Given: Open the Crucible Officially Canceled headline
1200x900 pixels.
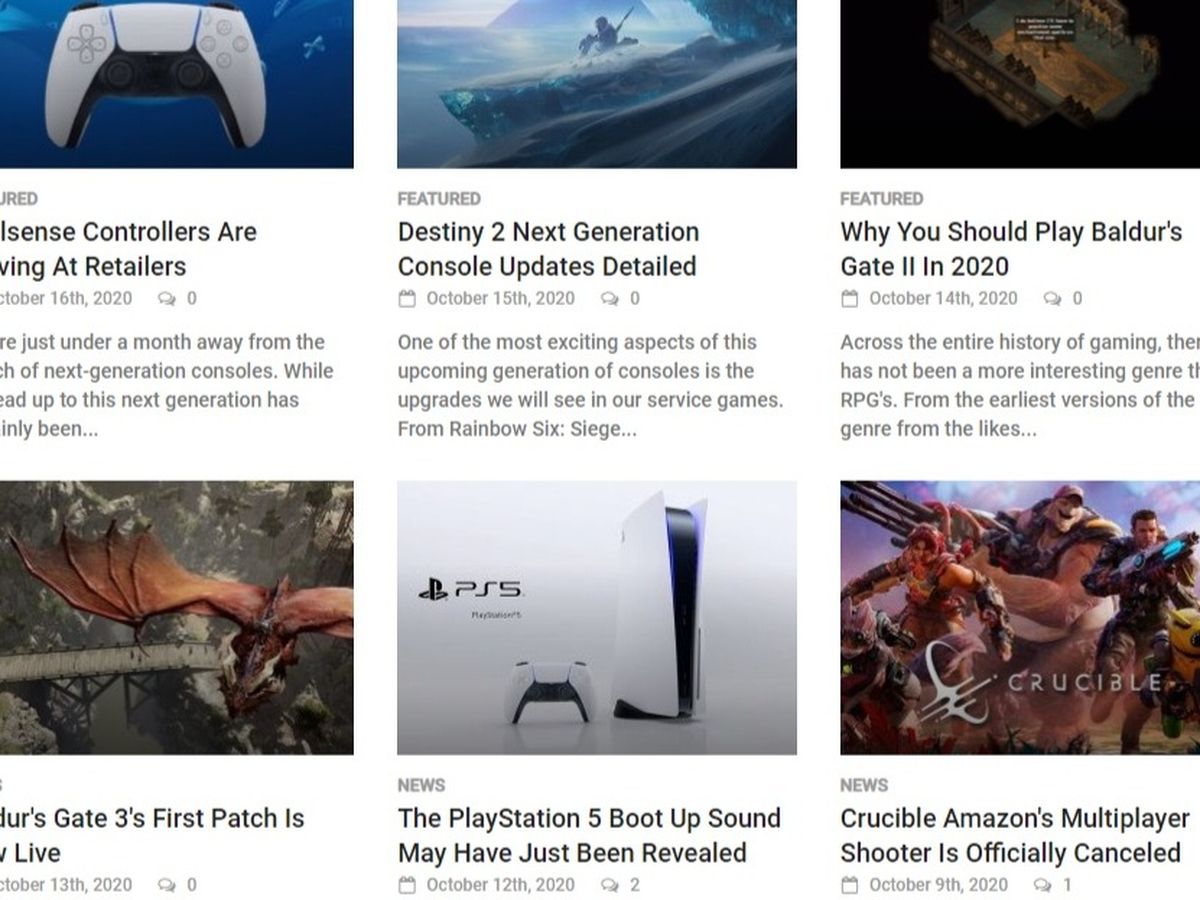Looking at the screenshot, I should click(x=1015, y=836).
